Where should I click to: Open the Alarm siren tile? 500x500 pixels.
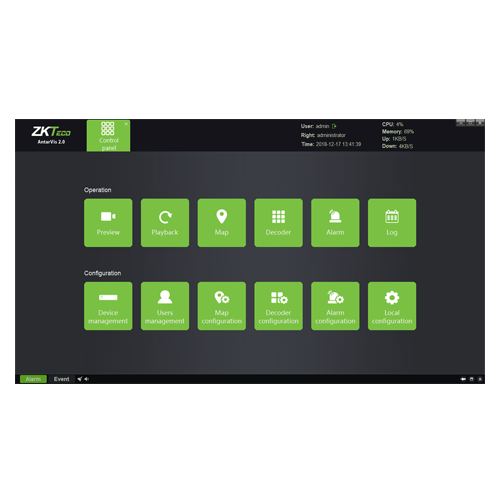(335, 223)
